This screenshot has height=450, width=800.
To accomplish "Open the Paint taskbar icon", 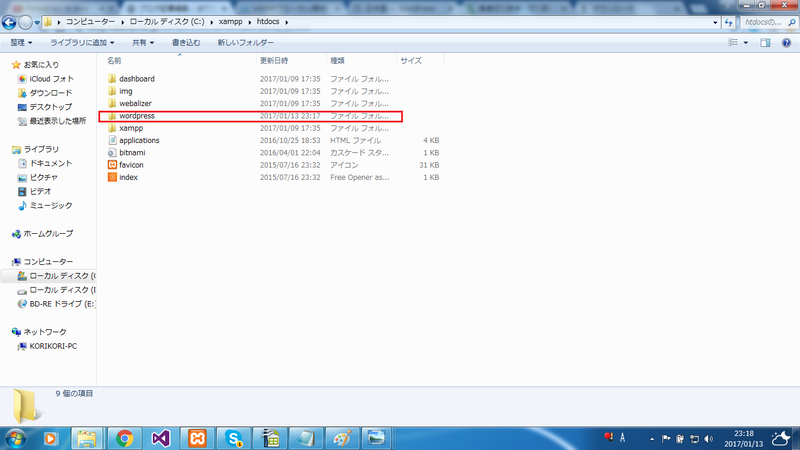I will point(342,438).
